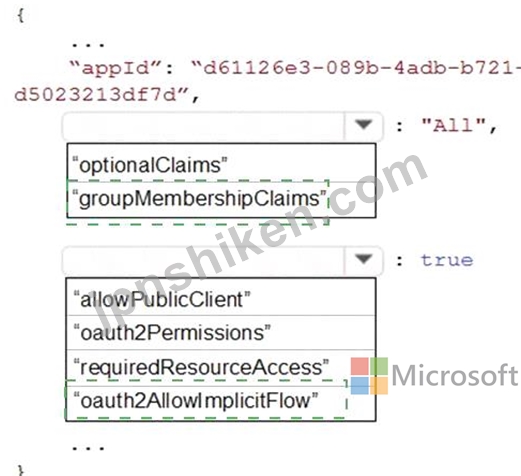The width and height of the screenshot is (521, 476).
Task: Click the opening curly brace
Action: click(x=21, y=15)
